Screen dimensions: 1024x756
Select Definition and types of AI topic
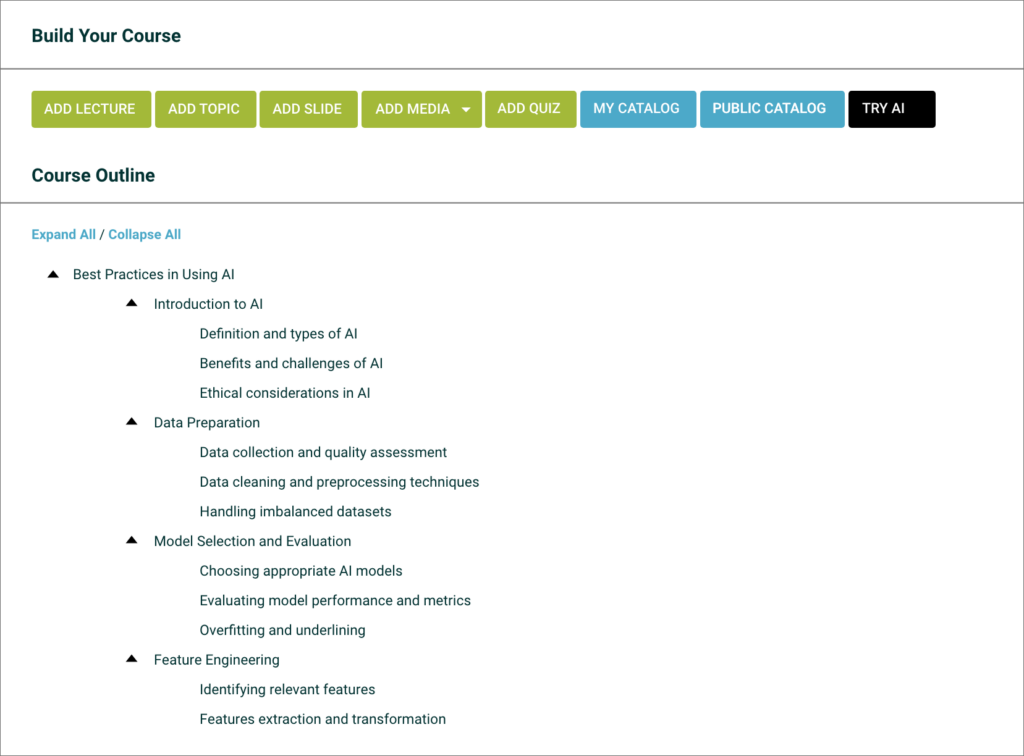278,333
